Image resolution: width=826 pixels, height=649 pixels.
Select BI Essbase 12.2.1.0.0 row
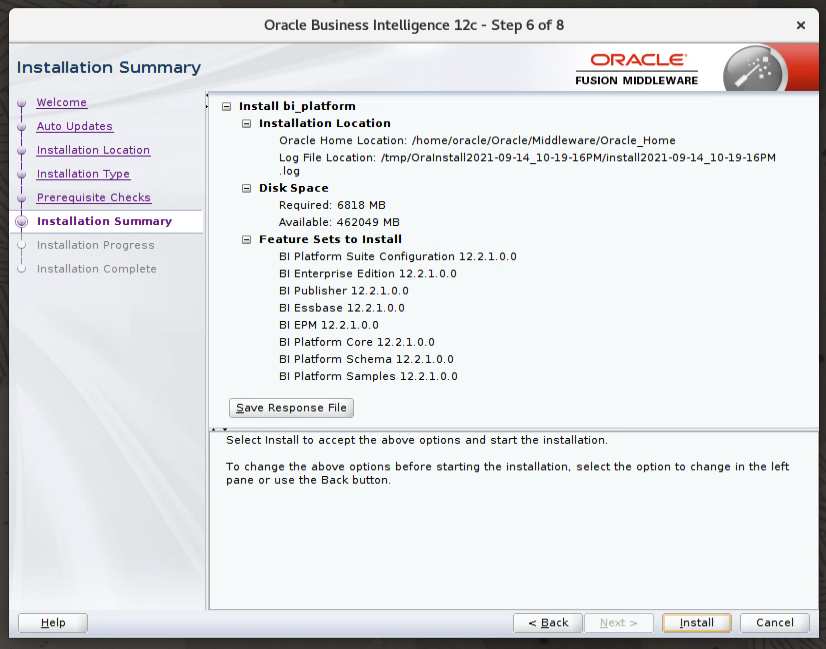point(341,308)
